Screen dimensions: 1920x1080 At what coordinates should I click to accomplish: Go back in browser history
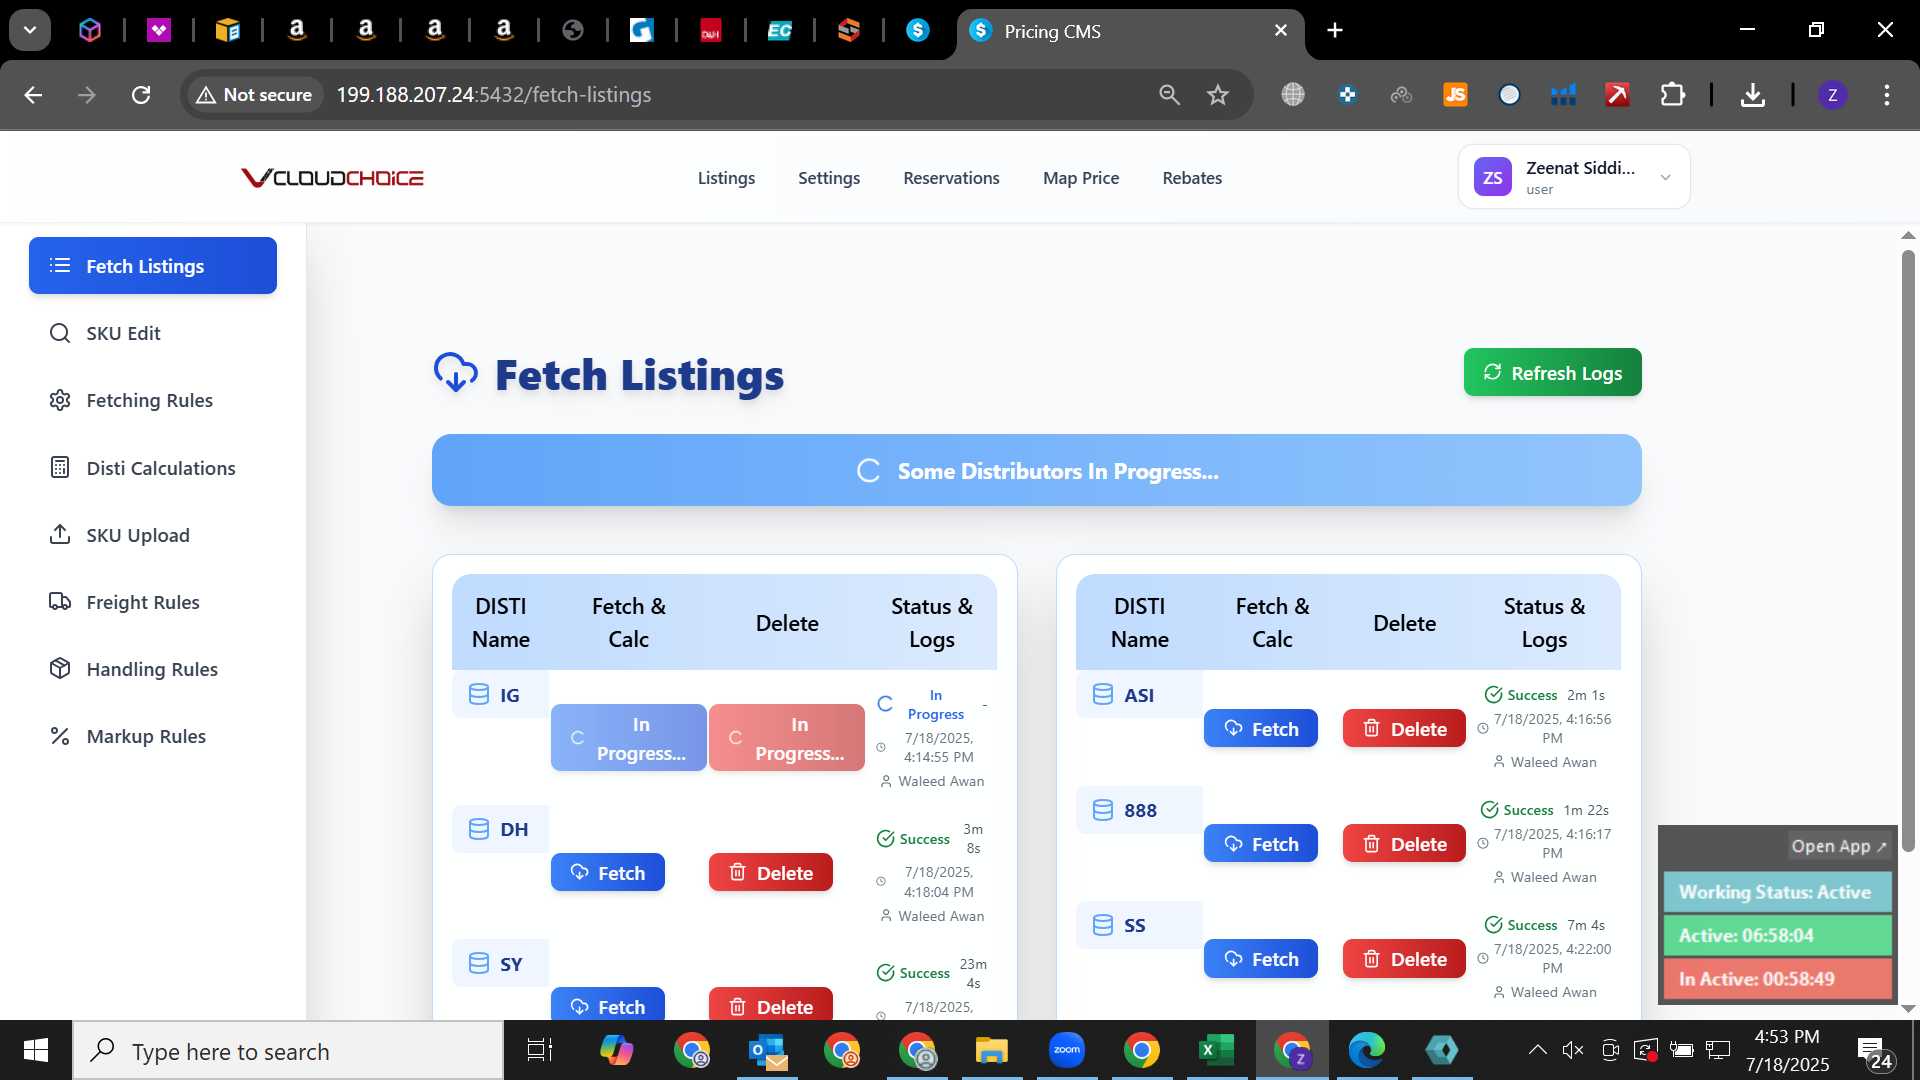[x=33, y=95]
